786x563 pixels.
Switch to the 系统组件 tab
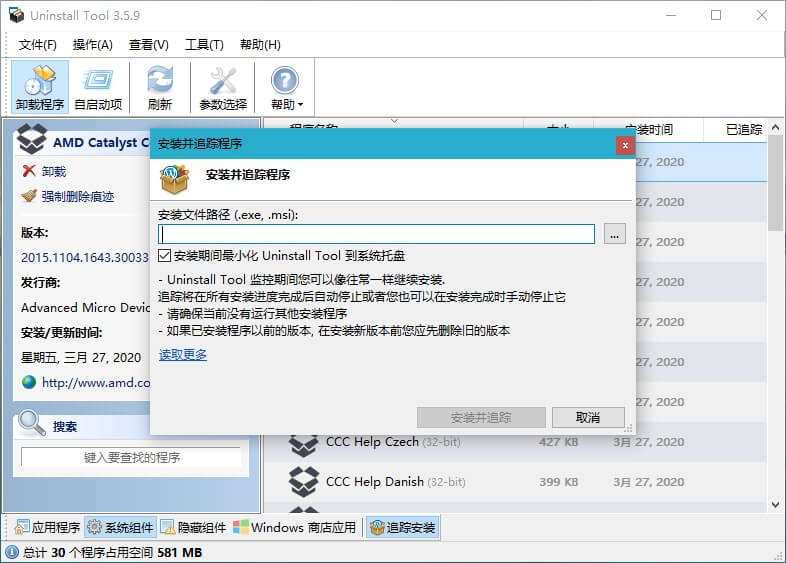(x=120, y=527)
